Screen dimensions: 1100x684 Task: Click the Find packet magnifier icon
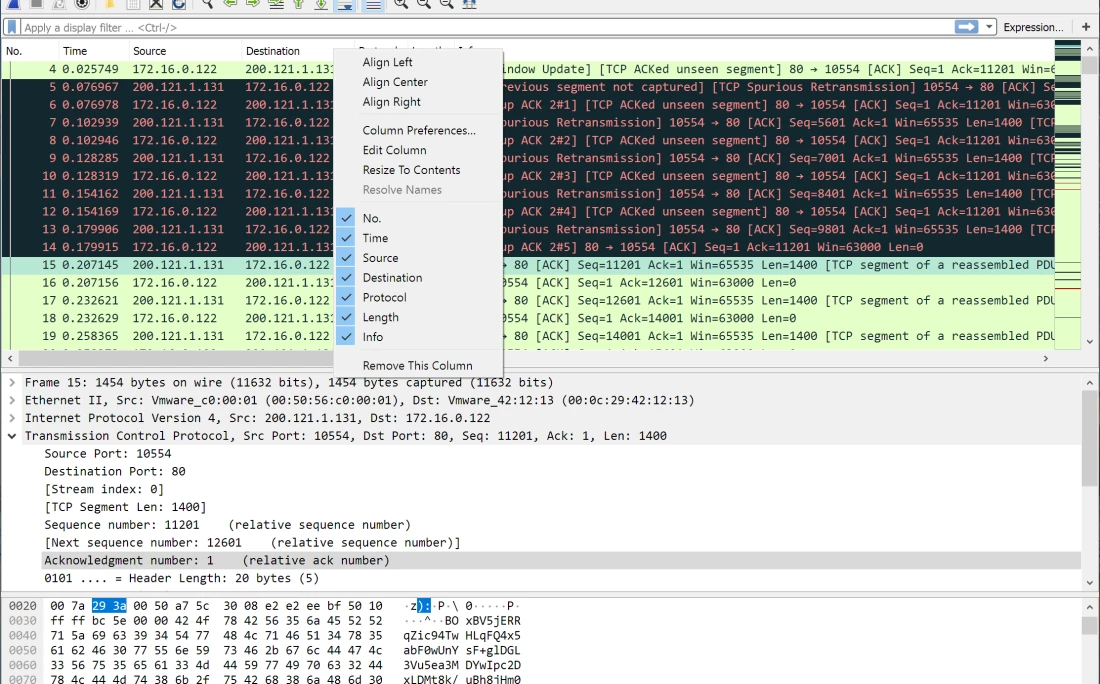tap(207, 4)
